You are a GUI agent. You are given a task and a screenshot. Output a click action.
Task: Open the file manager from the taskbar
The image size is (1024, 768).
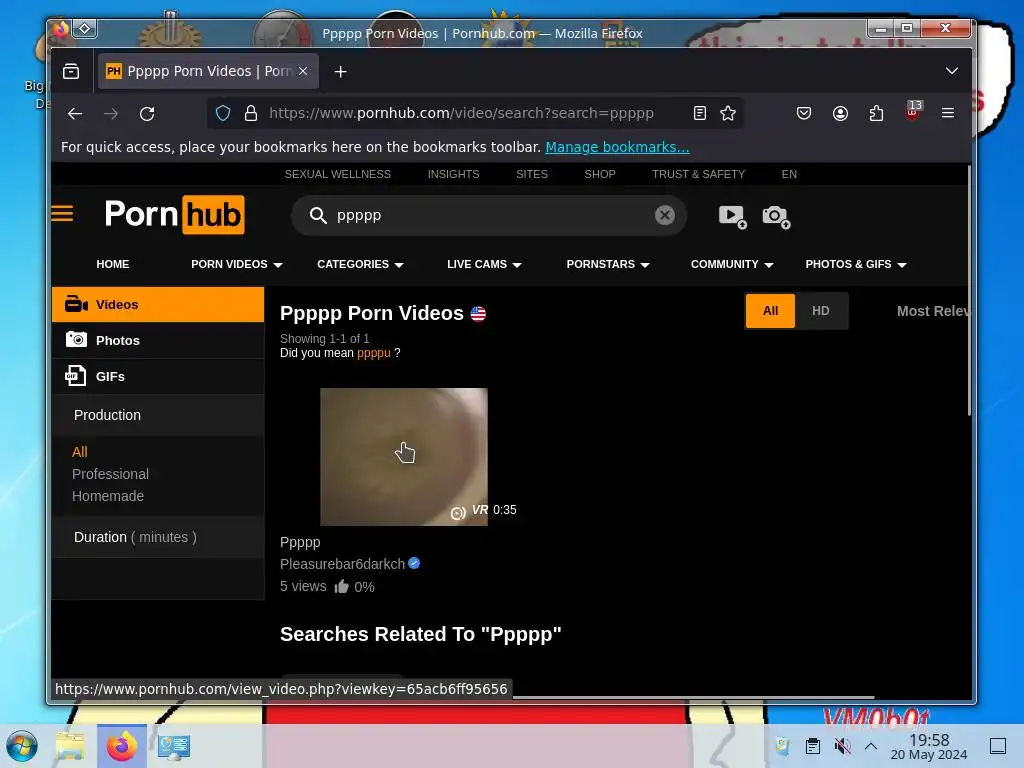[71, 746]
